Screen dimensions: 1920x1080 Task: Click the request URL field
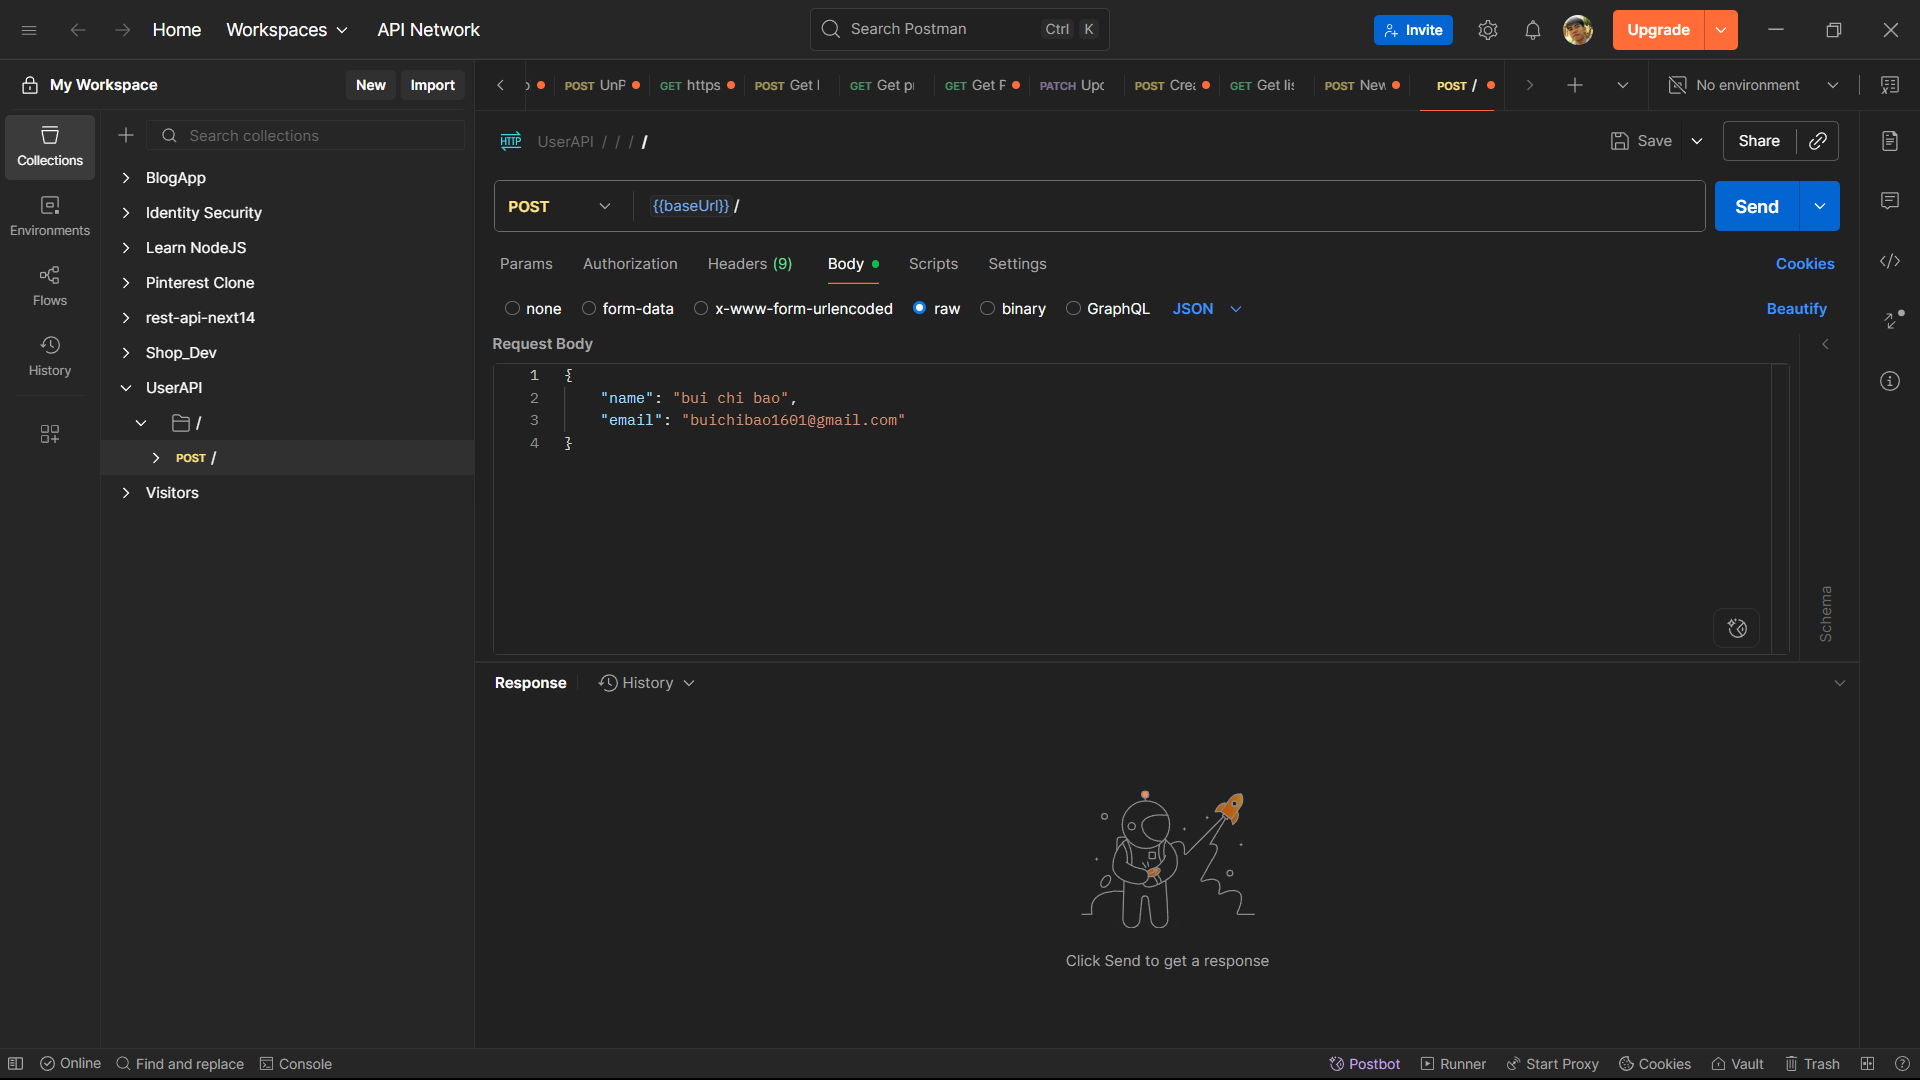1168,206
